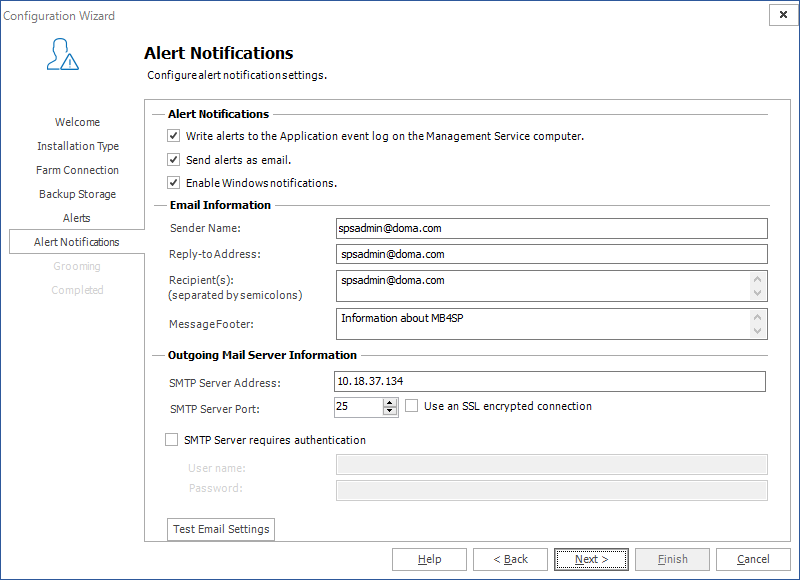Go Back to previous wizard page
The height and width of the screenshot is (580, 800).
[510, 559]
